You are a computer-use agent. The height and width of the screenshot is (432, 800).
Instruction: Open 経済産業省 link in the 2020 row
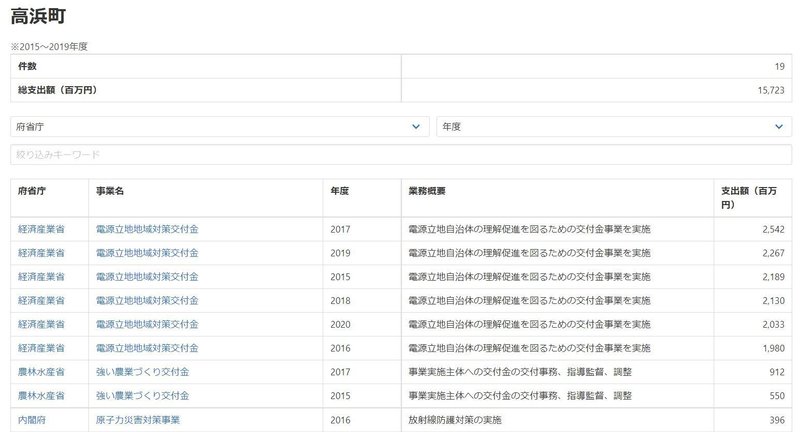[x=41, y=324]
